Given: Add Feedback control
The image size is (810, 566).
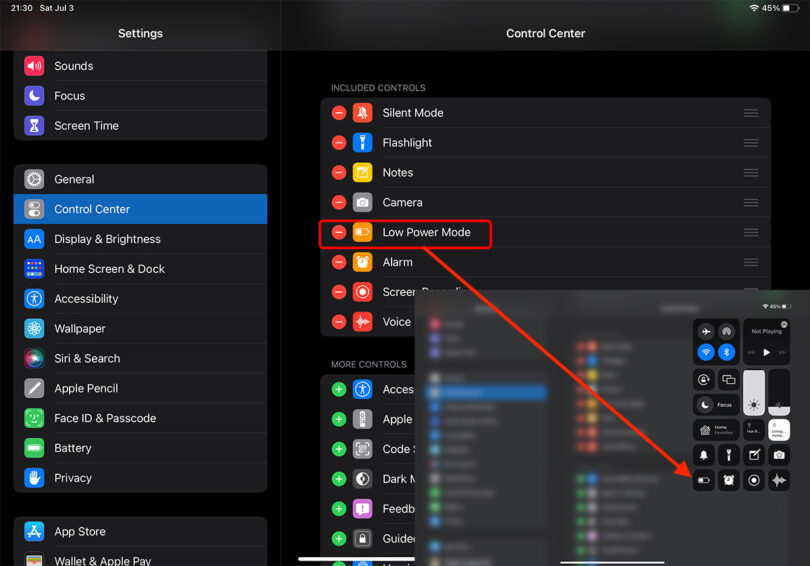Looking at the screenshot, I should (x=339, y=509).
